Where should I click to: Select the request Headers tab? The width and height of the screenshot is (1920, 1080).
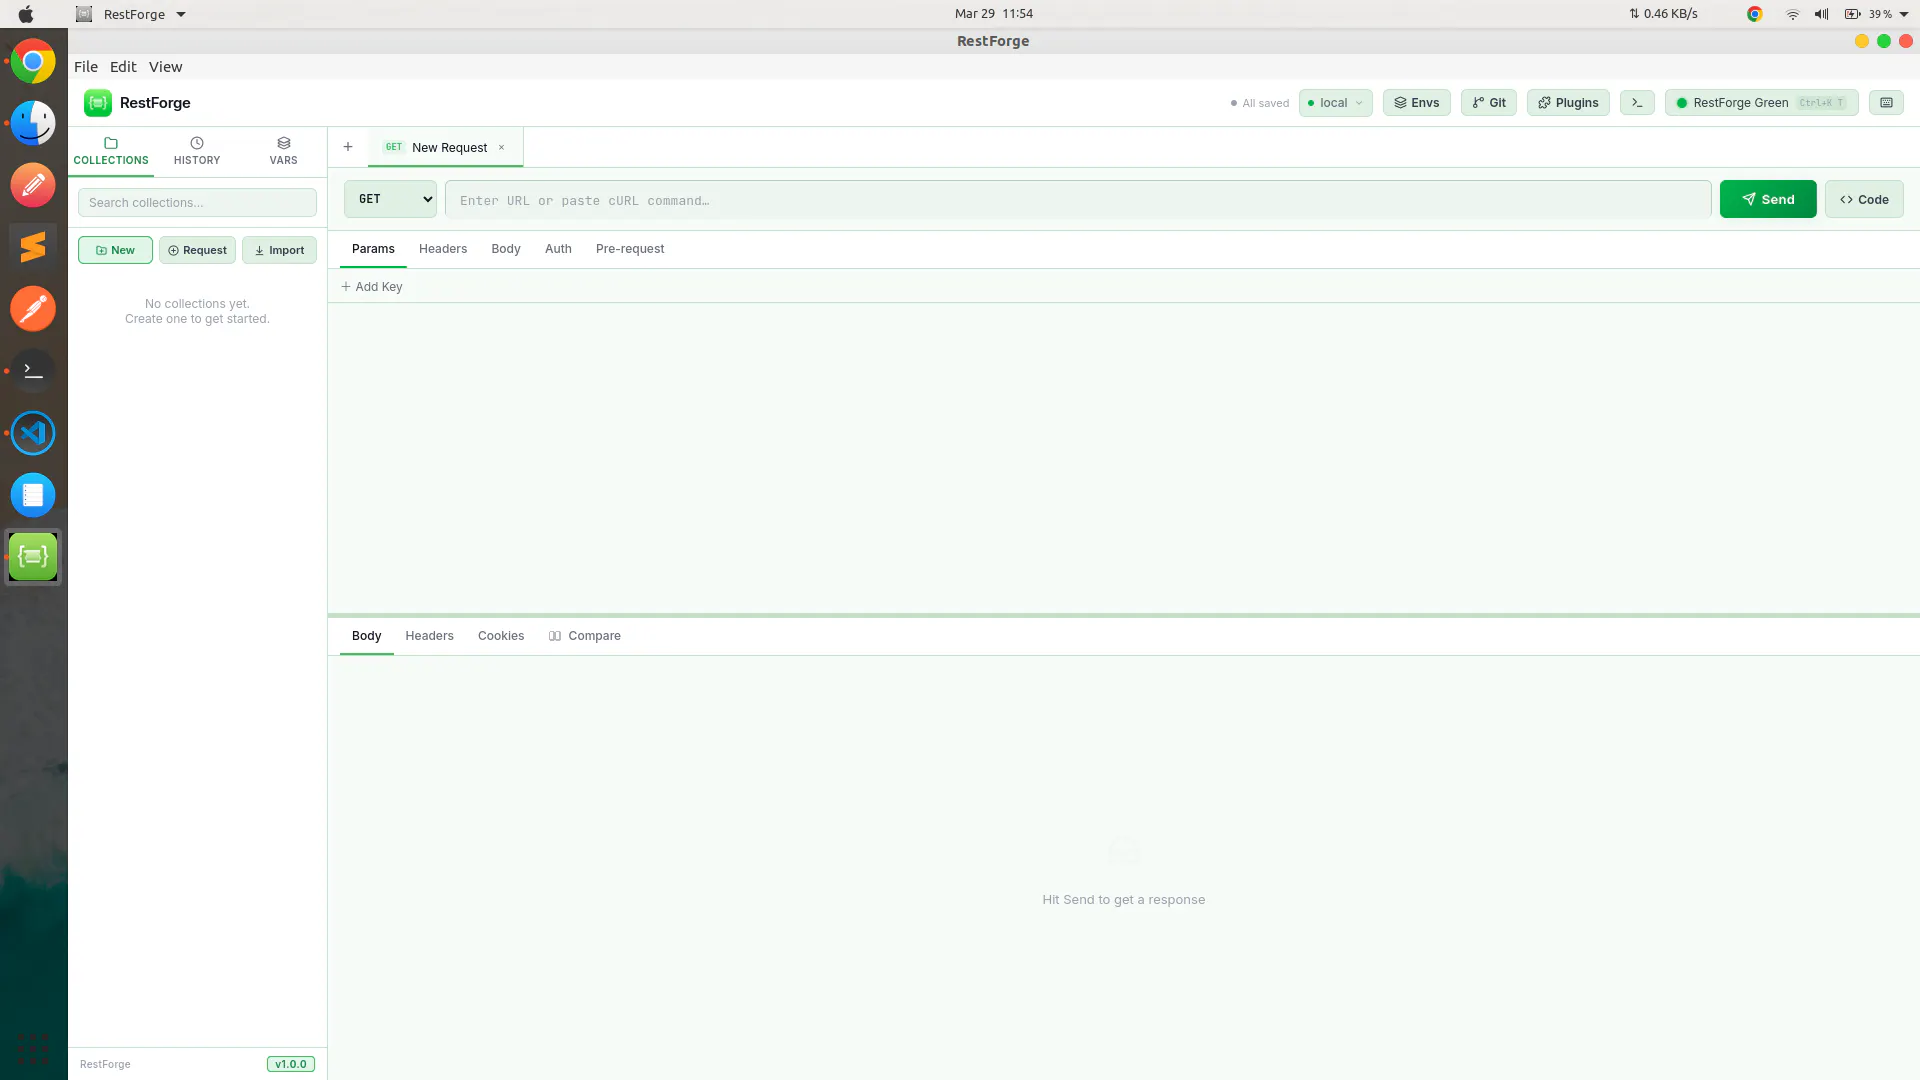tap(443, 249)
